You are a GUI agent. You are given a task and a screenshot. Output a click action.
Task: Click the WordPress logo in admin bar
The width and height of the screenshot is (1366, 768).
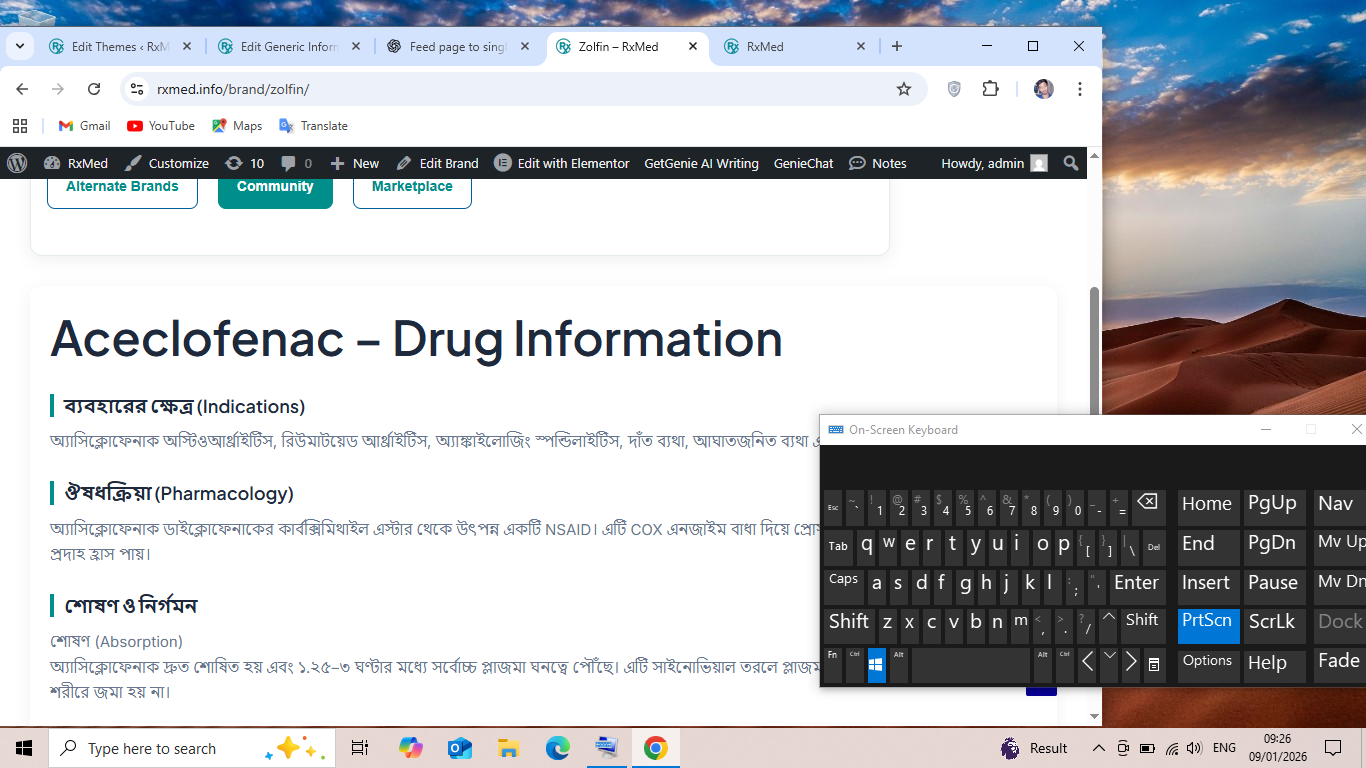17,163
